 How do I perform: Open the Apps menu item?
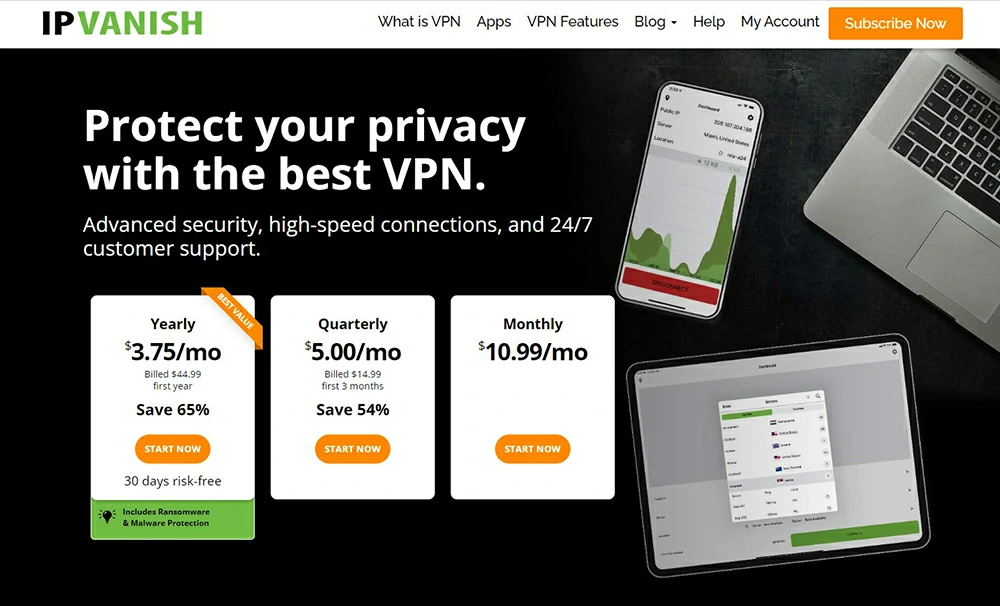pyautogui.click(x=494, y=22)
